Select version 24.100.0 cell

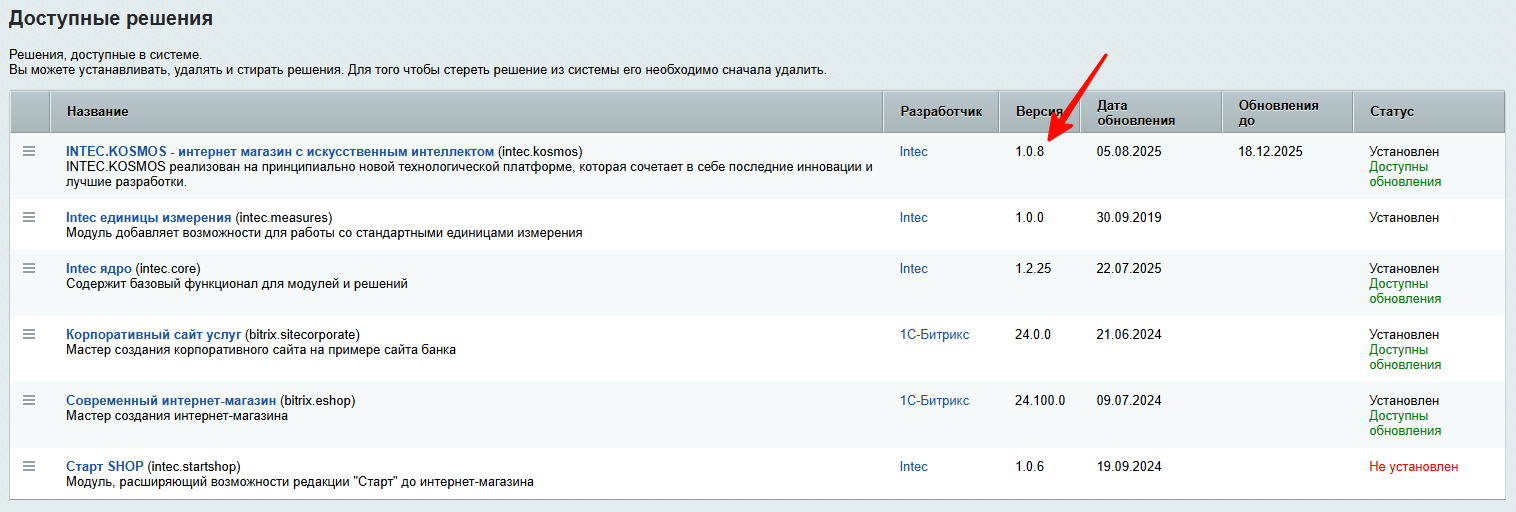tap(1040, 401)
